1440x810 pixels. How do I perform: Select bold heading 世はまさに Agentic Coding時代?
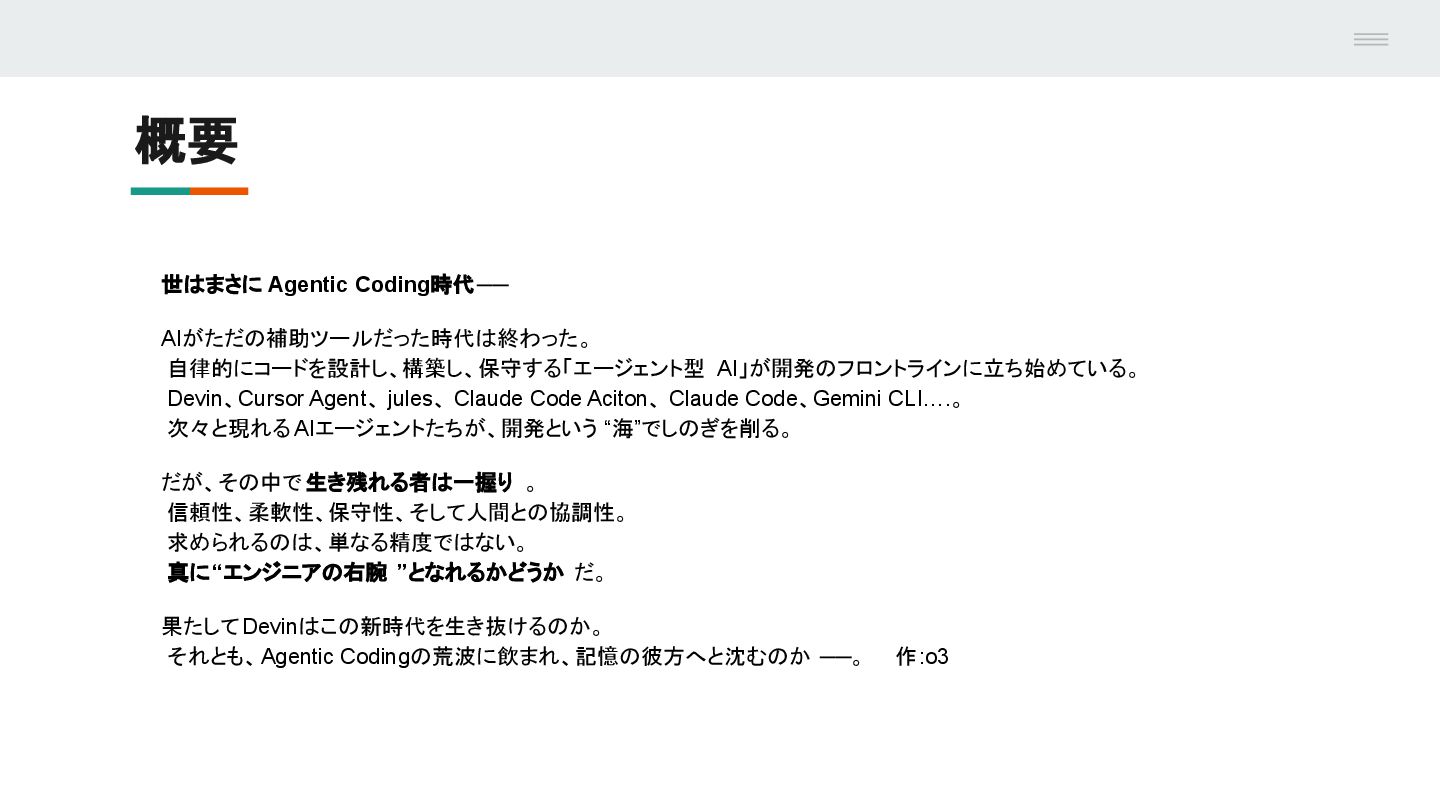(317, 285)
